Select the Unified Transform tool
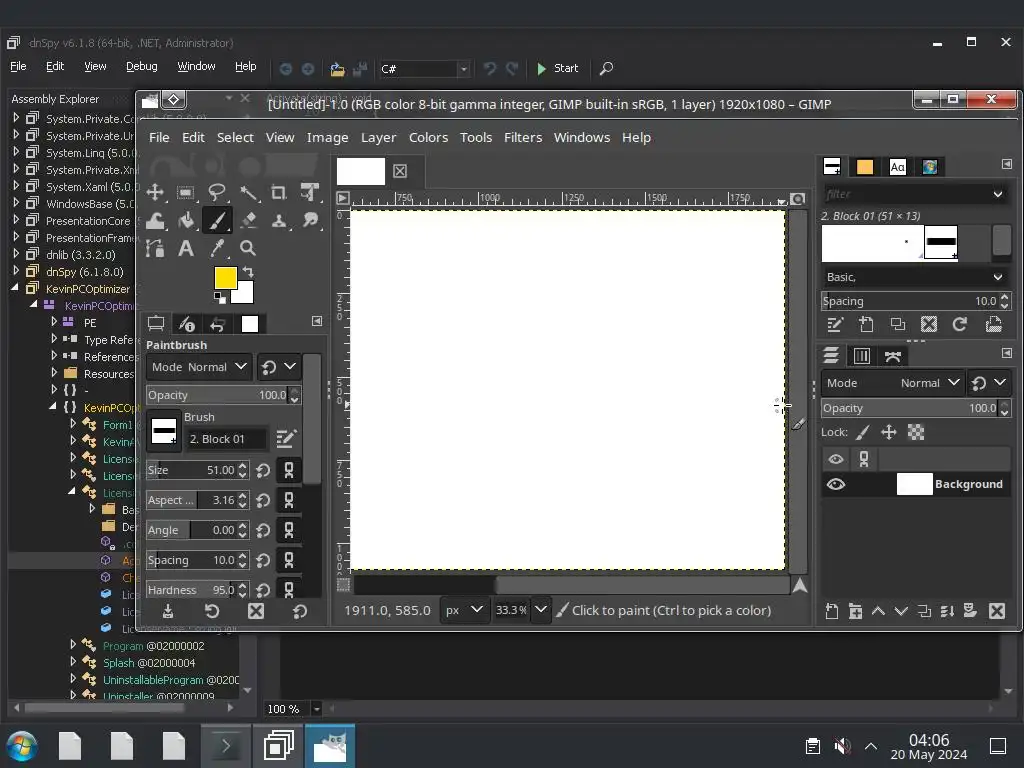Screen dimensions: 1024x768 coord(310,193)
